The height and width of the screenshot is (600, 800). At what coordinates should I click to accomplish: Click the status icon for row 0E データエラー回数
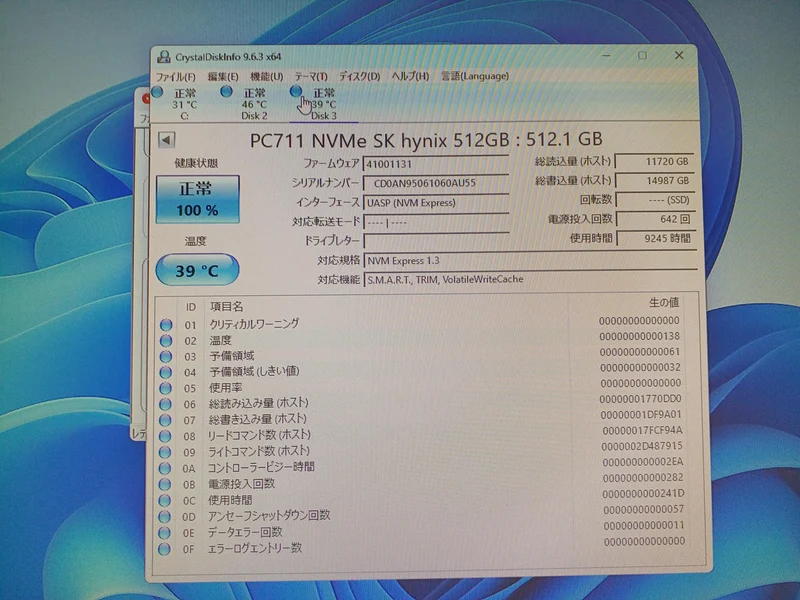(164, 533)
